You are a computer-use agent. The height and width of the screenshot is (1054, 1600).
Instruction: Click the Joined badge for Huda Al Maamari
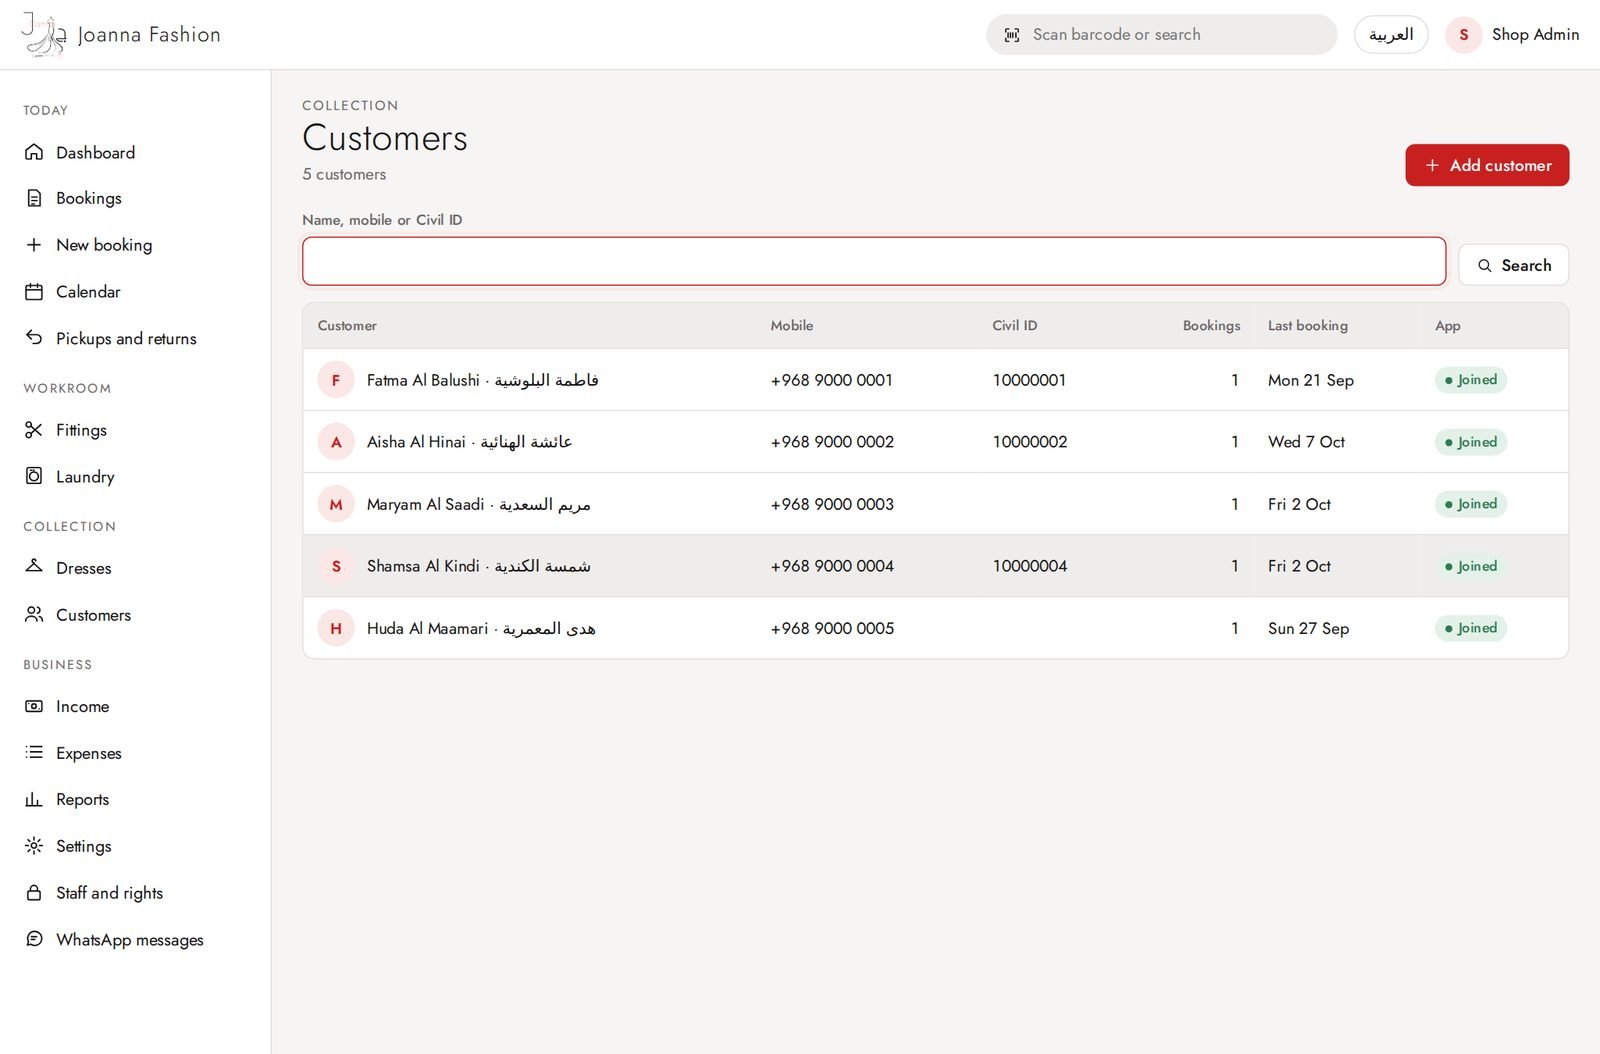click(1471, 628)
